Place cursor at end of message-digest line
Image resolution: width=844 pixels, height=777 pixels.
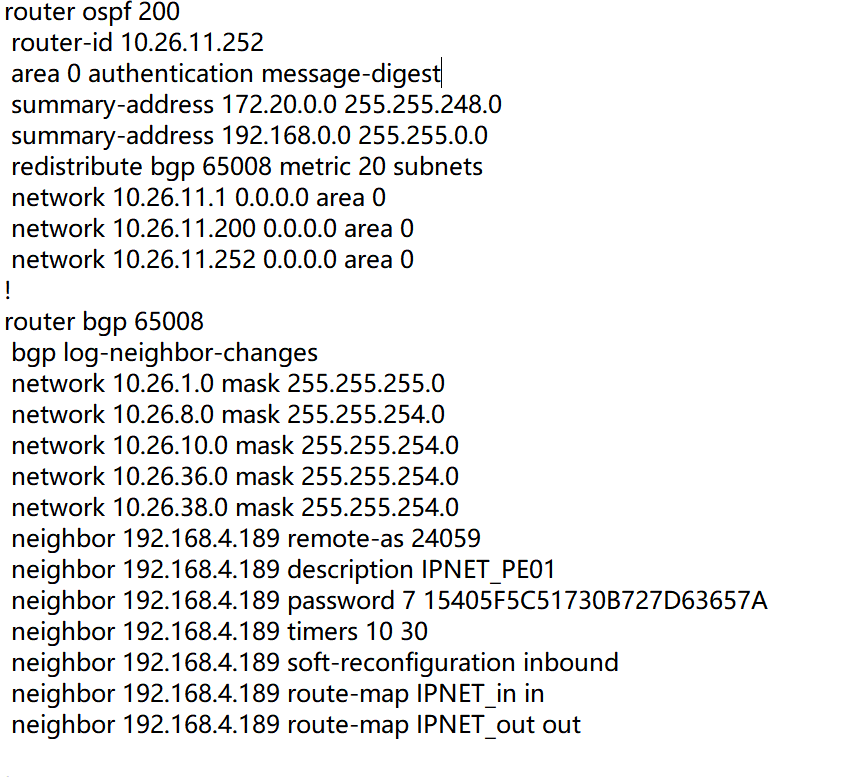(x=441, y=74)
